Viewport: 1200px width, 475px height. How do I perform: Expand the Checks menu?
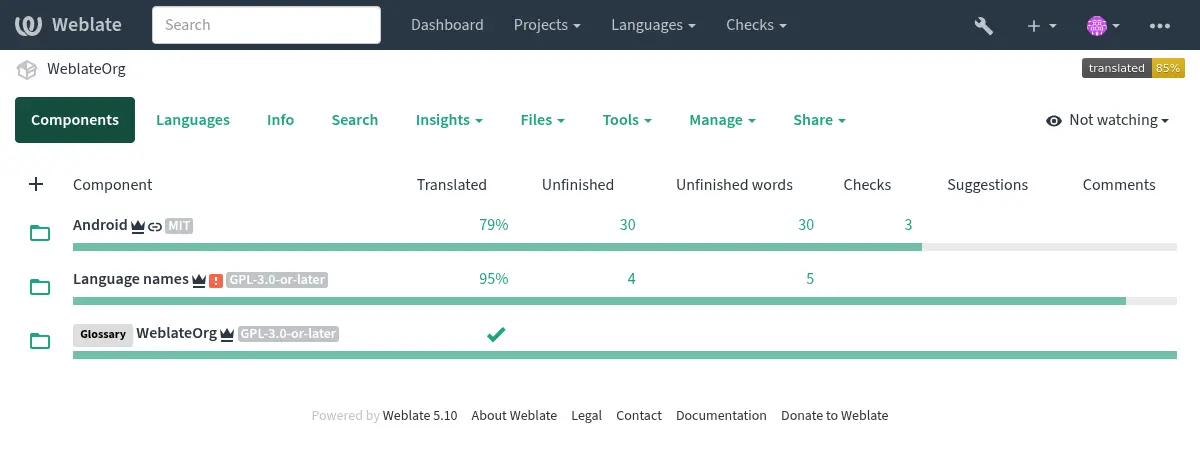pos(756,25)
